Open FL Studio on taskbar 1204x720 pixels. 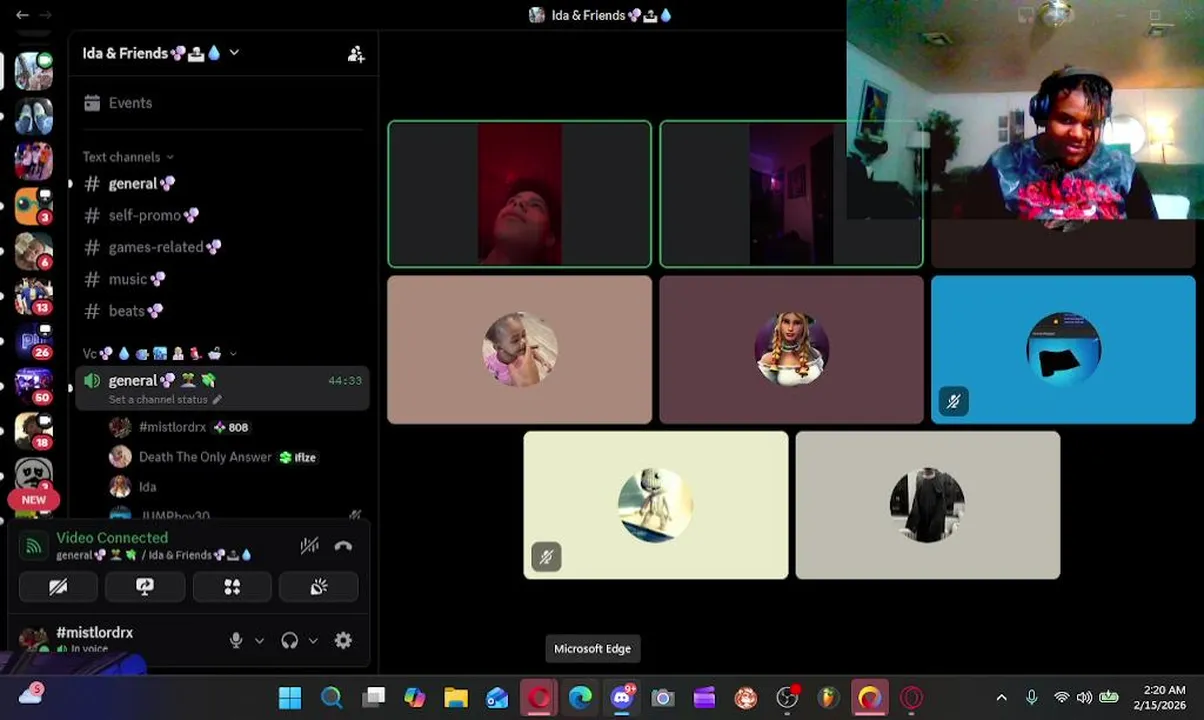[x=828, y=698]
